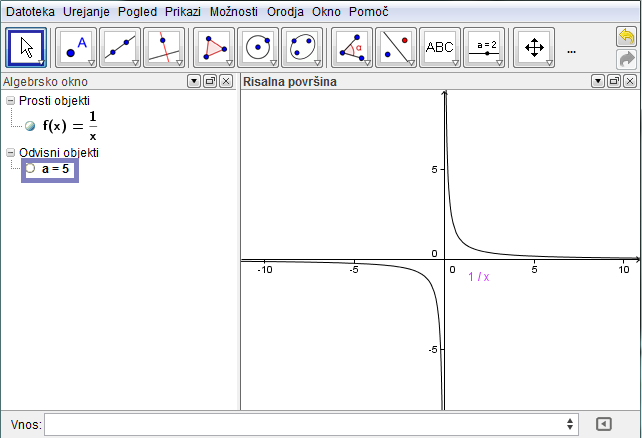This screenshot has width=642, height=438.
Task: Select the a=2 slider tool
Action: coord(485,47)
